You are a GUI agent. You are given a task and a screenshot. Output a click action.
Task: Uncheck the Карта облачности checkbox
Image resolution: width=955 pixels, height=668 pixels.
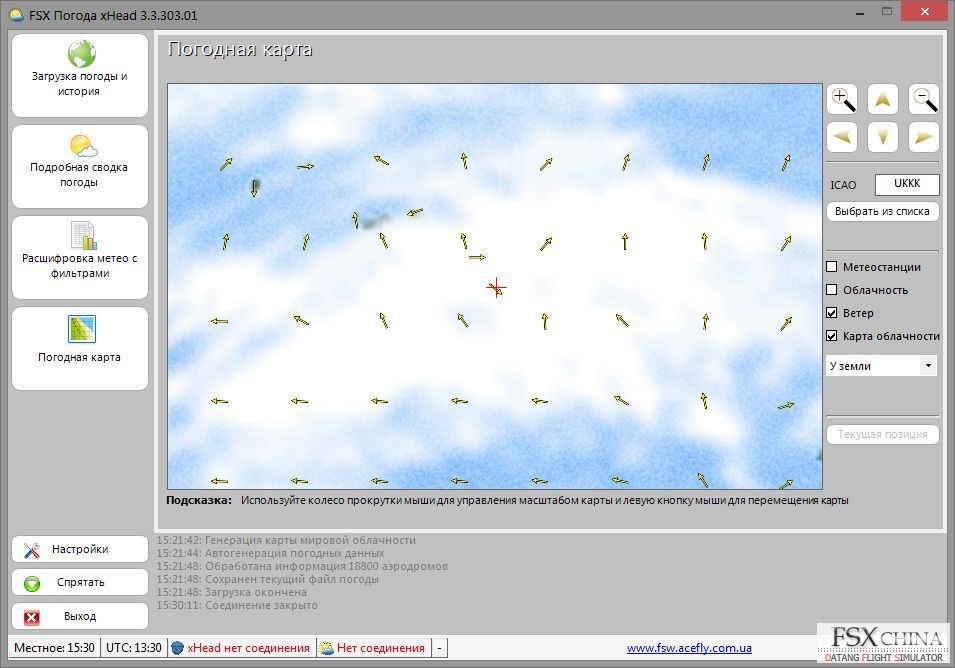click(x=831, y=336)
